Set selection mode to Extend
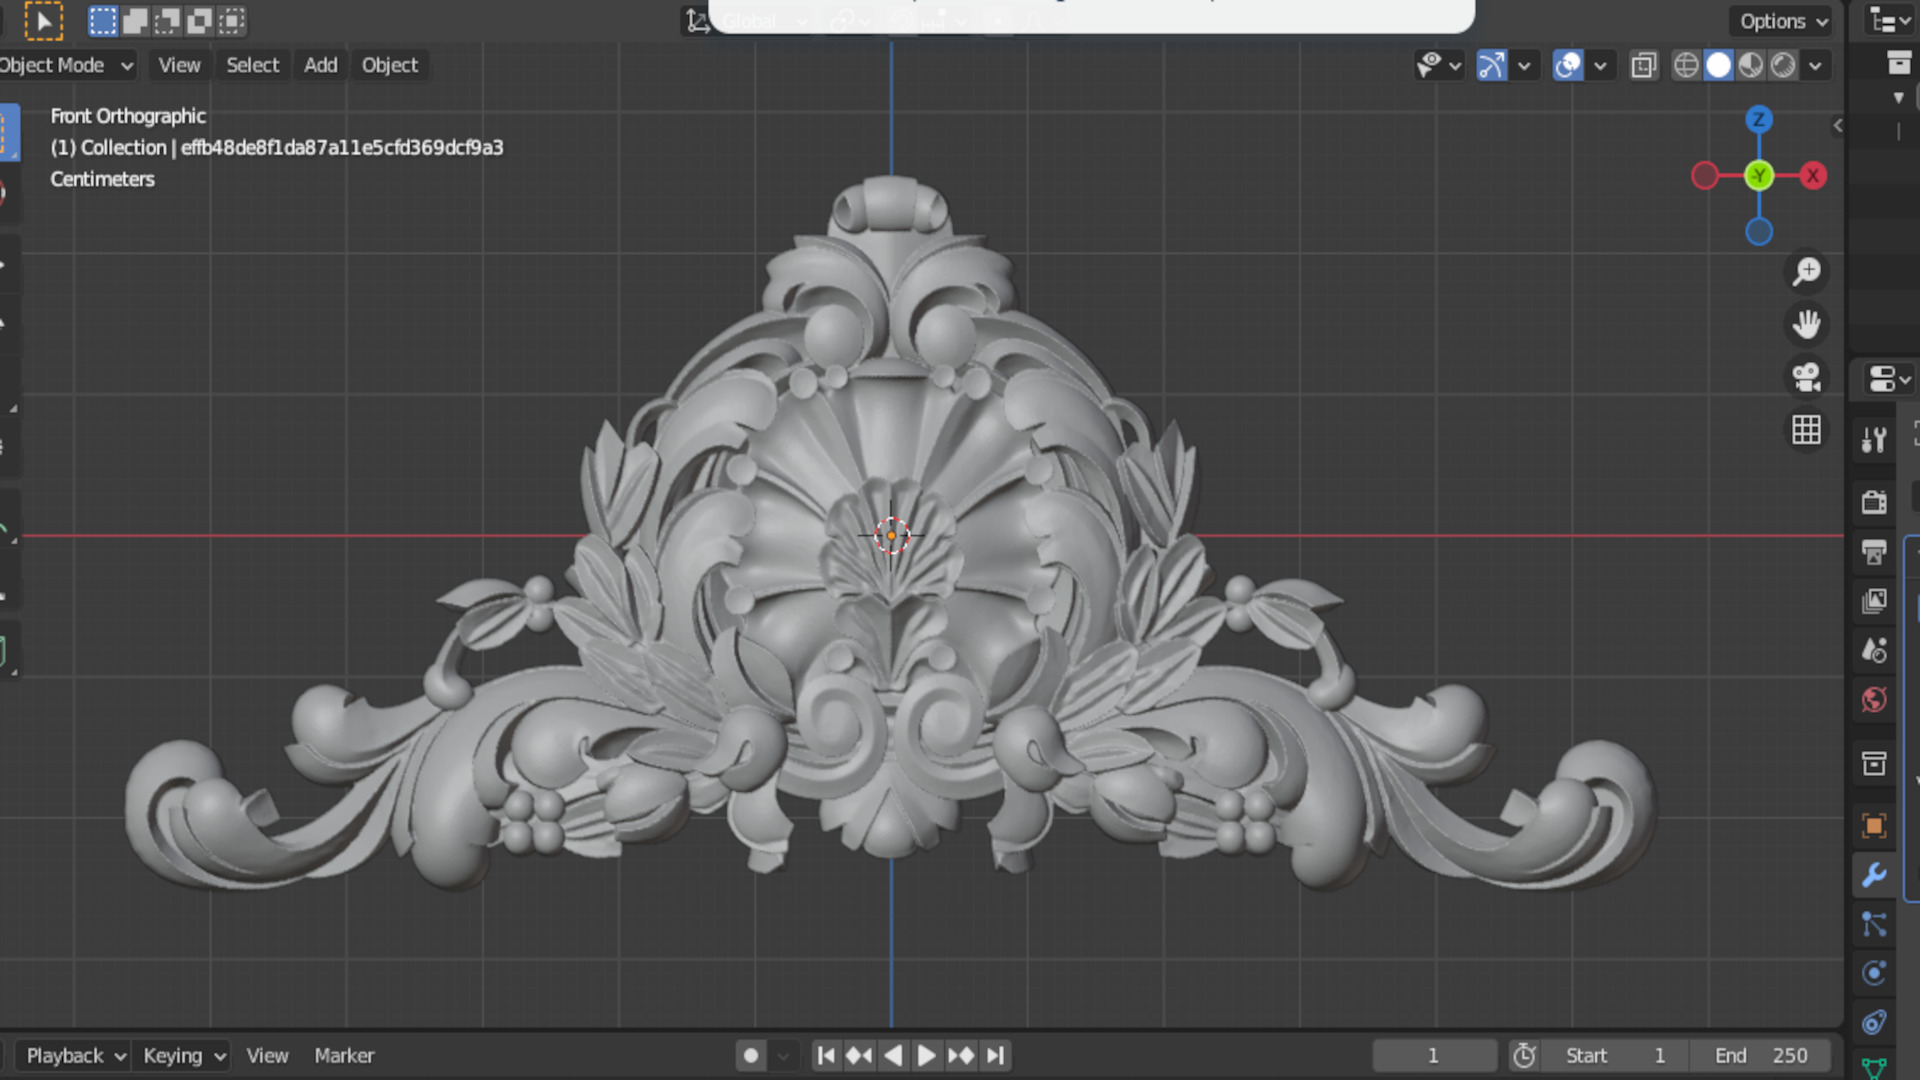The height and width of the screenshot is (1080, 1920). [x=135, y=21]
